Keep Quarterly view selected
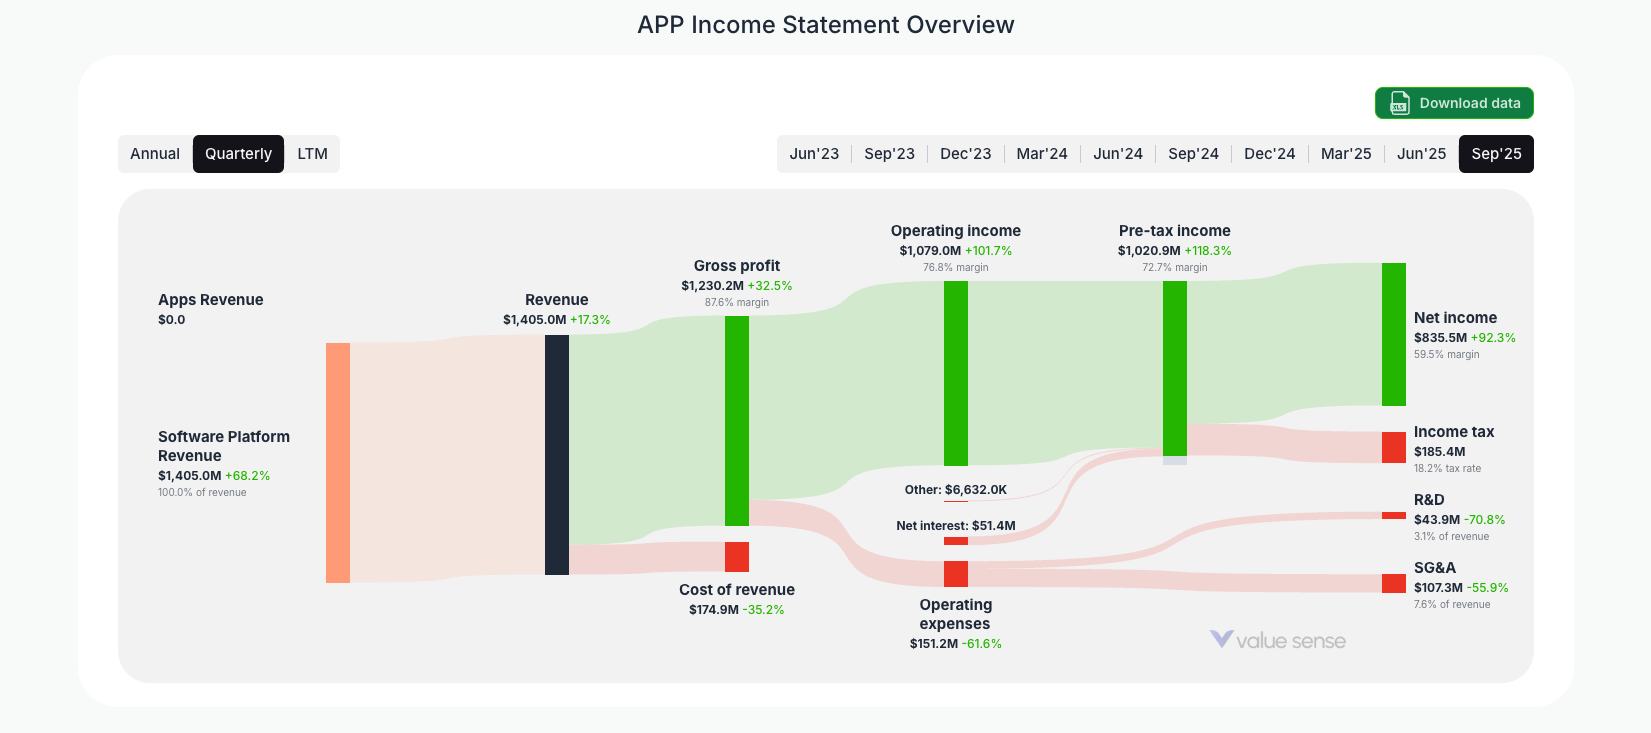Viewport: 1651px width, 733px height. pos(238,153)
